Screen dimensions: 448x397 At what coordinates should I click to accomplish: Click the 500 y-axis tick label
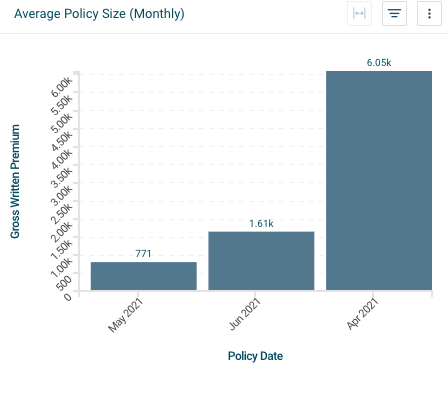(64, 283)
